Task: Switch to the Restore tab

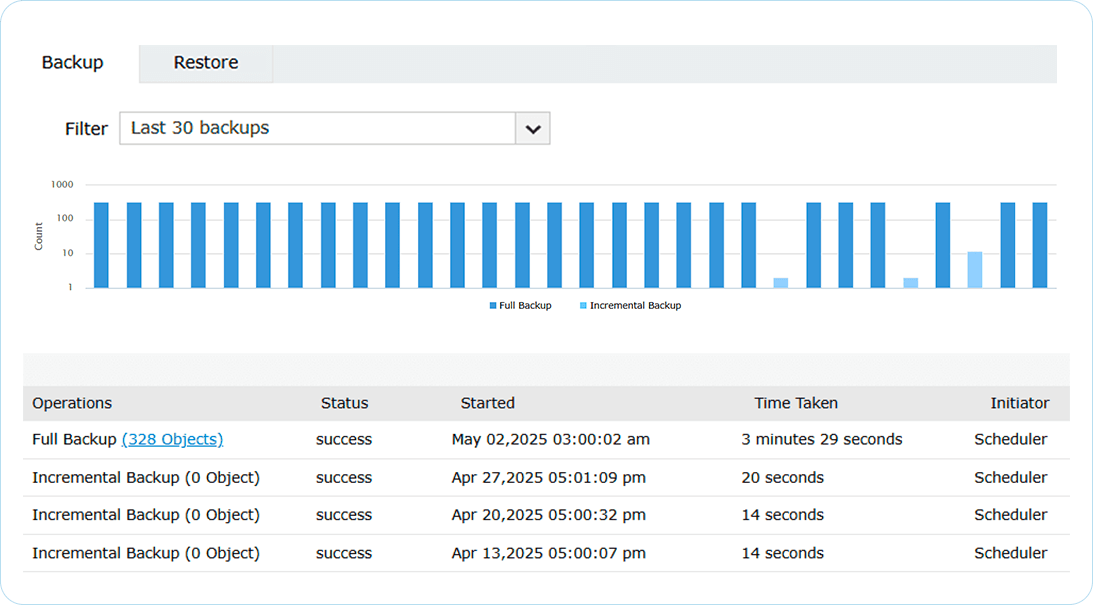Action: [206, 63]
